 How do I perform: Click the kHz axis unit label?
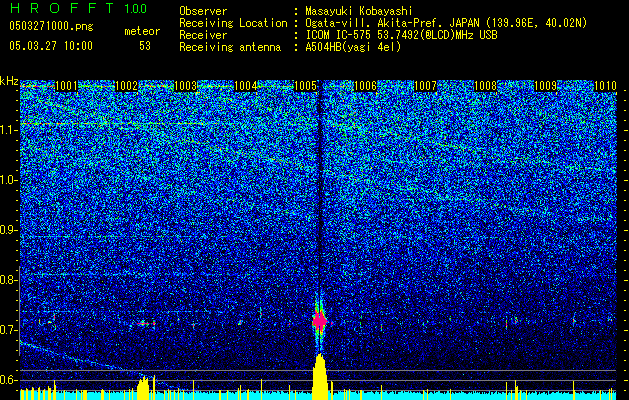coord(9,81)
